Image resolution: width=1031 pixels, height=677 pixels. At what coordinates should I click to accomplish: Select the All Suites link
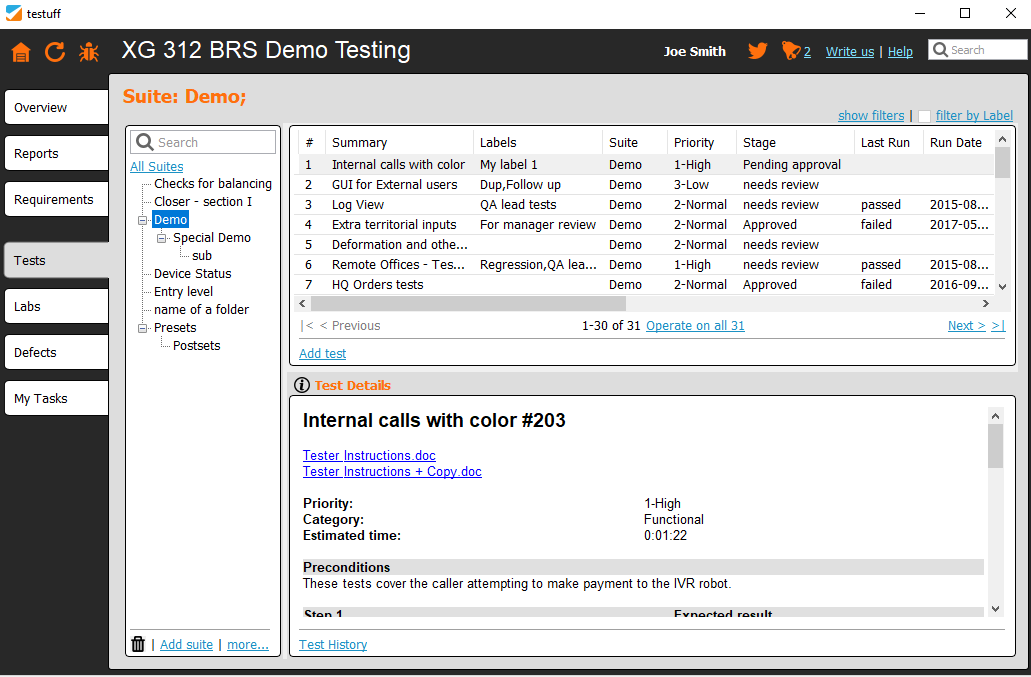click(156, 166)
